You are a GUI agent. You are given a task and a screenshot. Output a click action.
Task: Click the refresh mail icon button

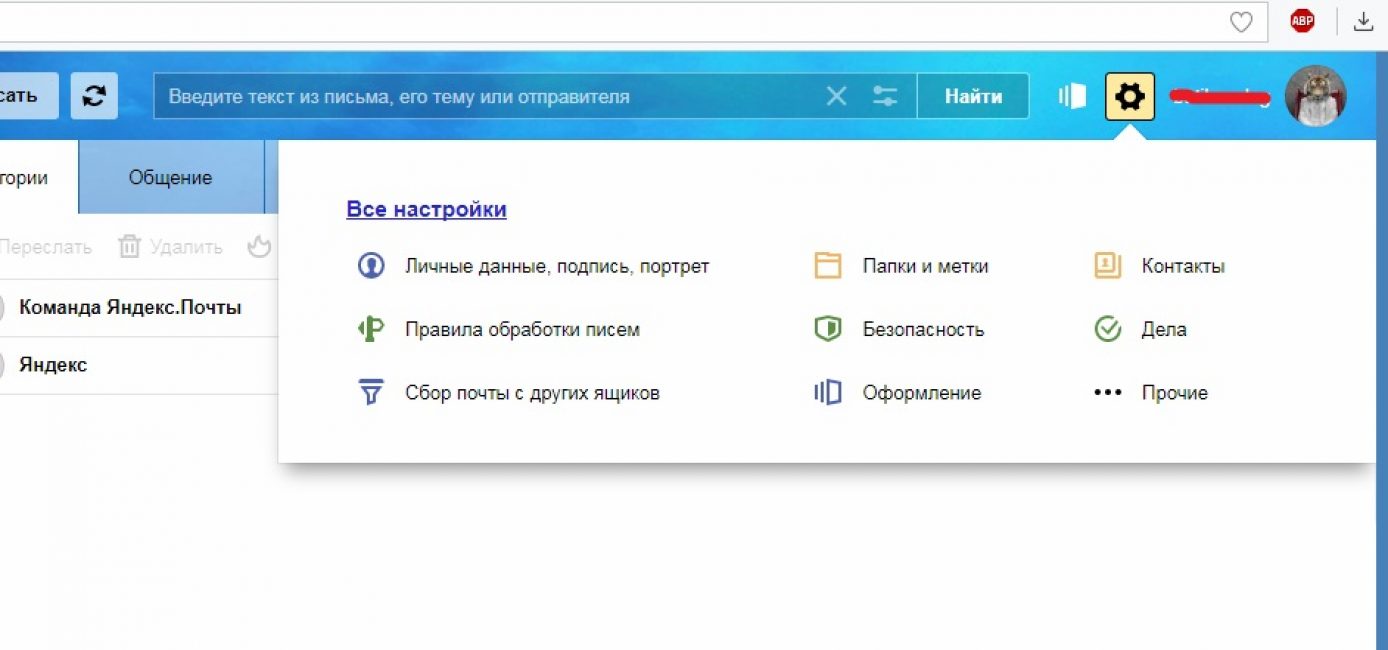(94, 96)
